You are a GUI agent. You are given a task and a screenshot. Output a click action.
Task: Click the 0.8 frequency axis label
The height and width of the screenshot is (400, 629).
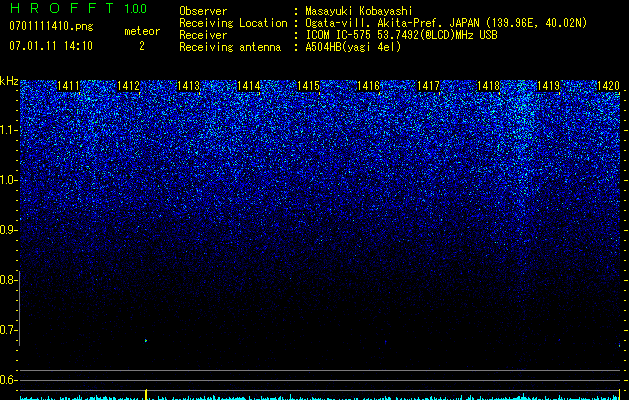coord(8,280)
